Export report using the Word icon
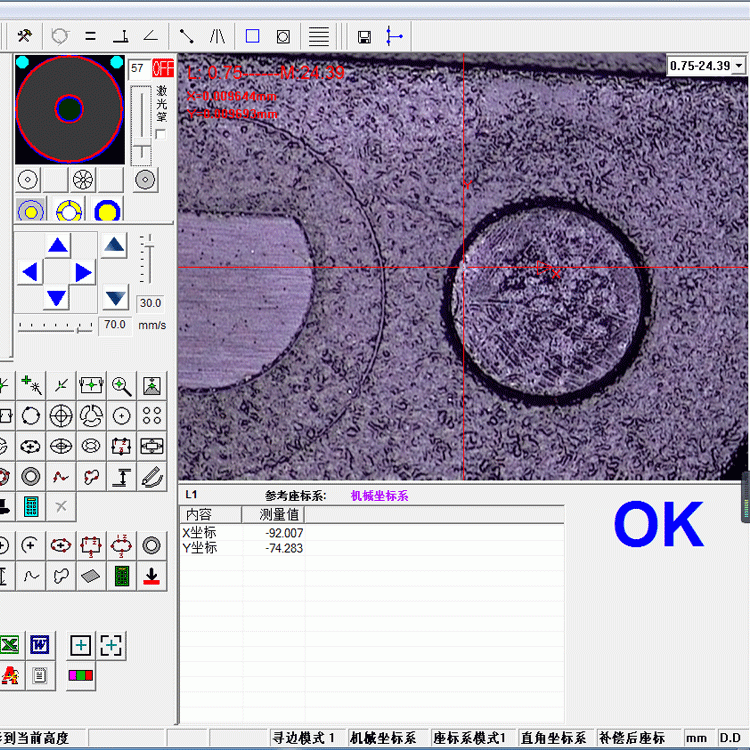750x750 pixels. pyautogui.click(x=39, y=645)
